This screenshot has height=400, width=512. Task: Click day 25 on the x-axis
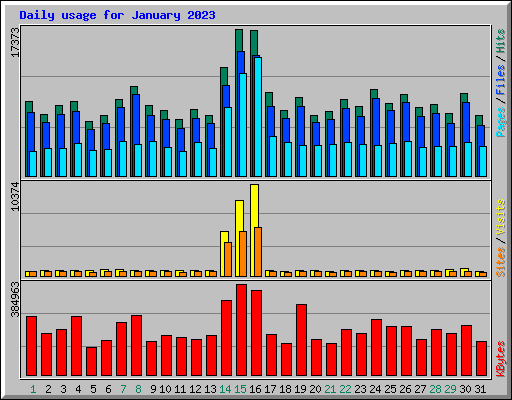pyautogui.click(x=390, y=389)
